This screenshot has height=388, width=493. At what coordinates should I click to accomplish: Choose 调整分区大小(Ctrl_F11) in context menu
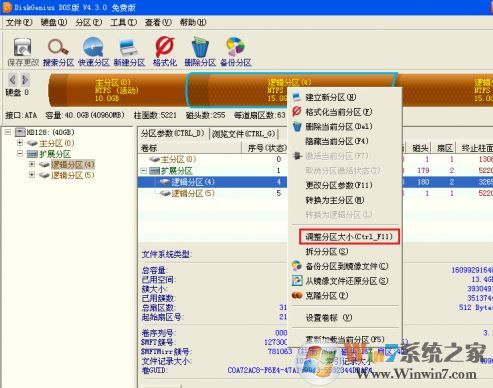point(349,237)
